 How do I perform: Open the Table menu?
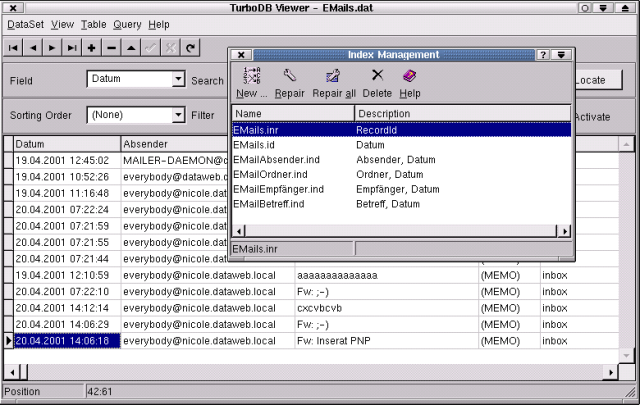93,24
